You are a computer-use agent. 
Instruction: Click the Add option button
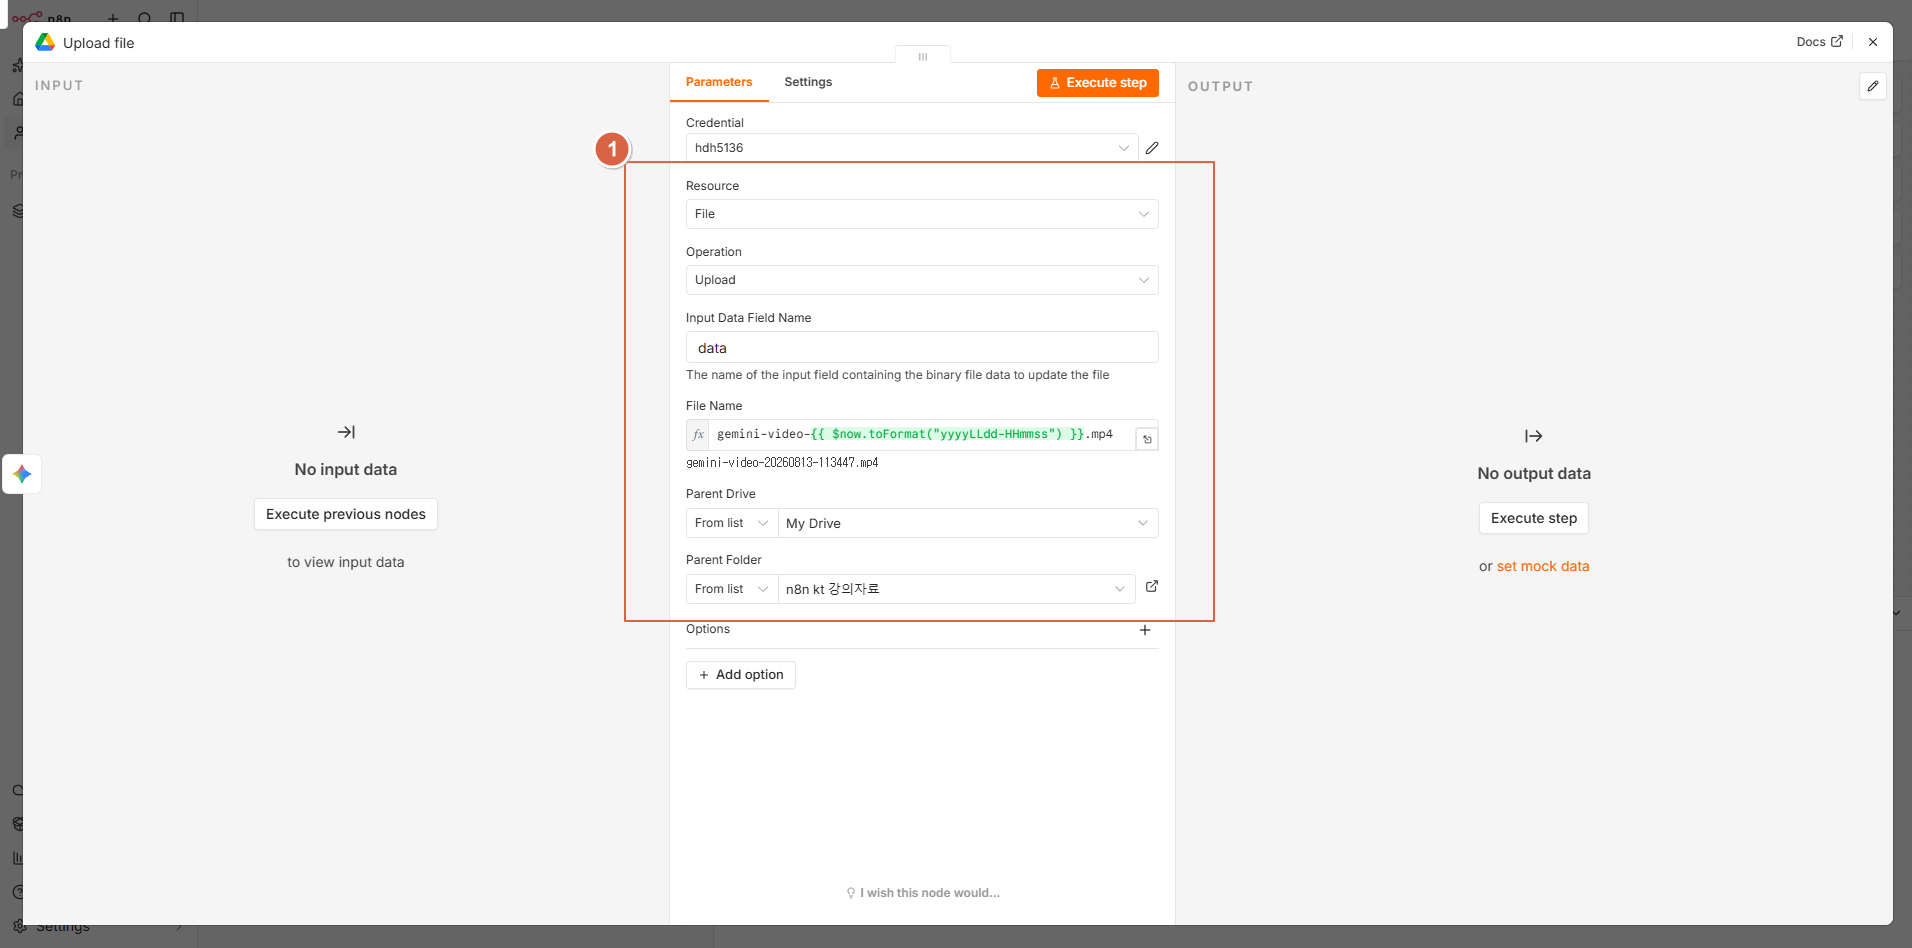pyautogui.click(x=741, y=675)
